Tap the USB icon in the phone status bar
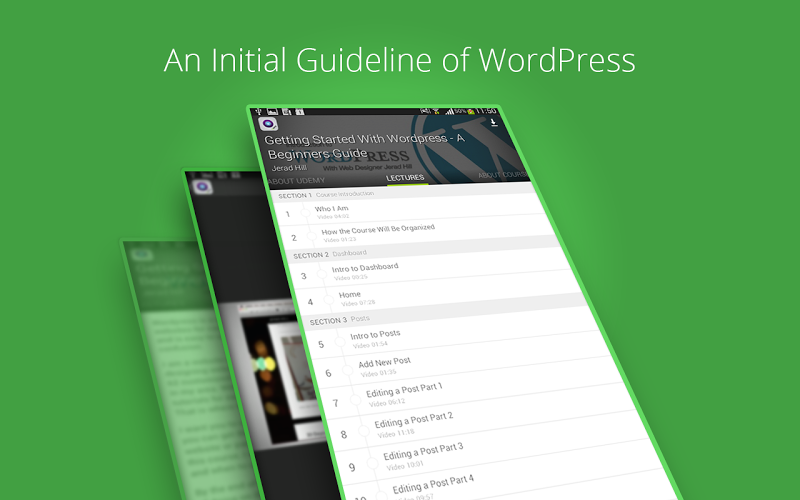This screenshot has height=500, width=800. [259, 111]
